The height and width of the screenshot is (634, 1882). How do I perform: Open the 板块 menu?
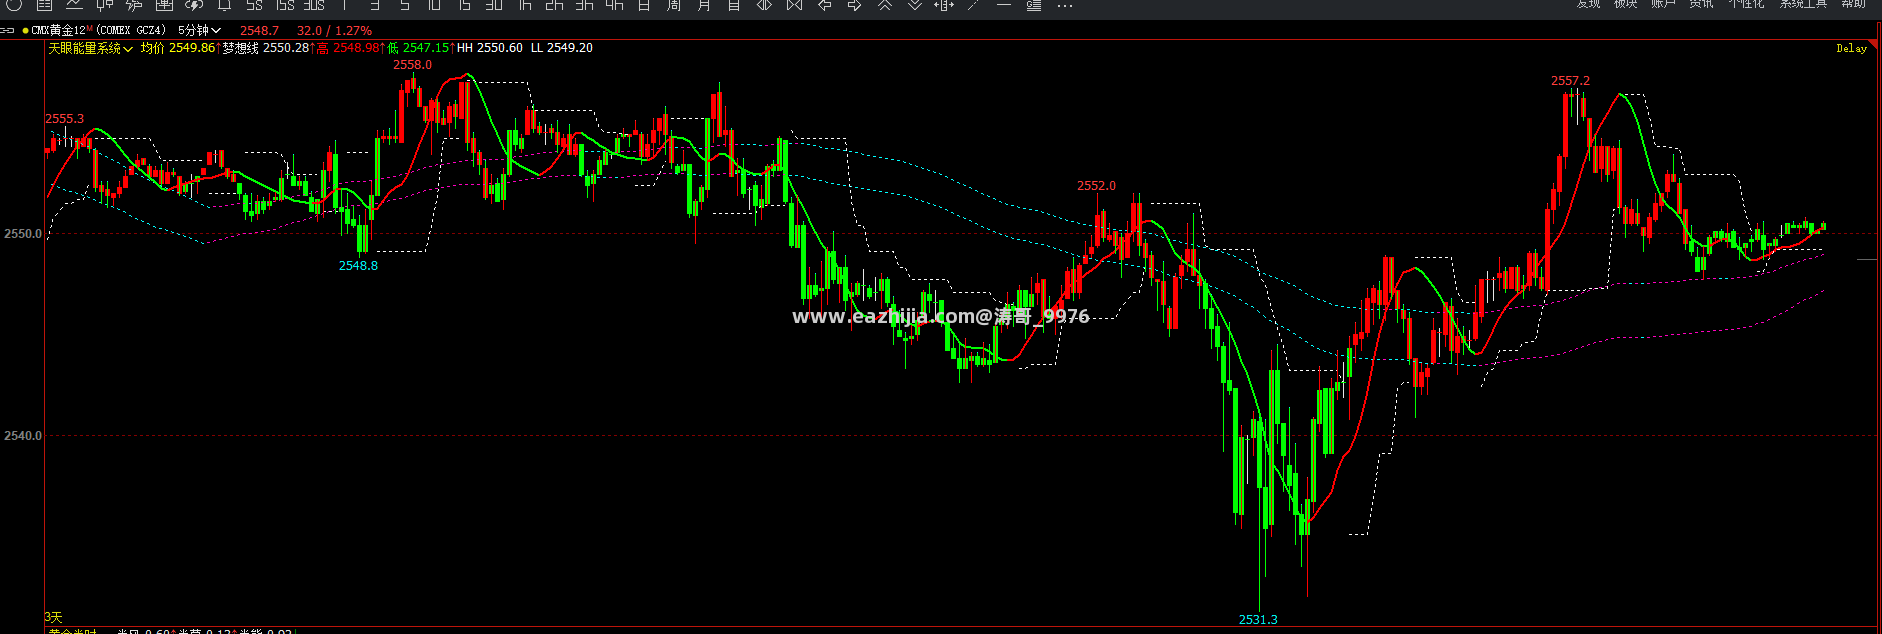pyautogui.click(x=1626, y=4)
